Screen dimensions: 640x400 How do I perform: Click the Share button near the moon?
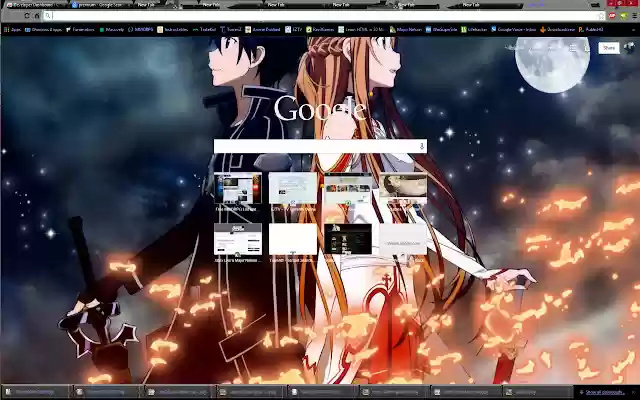point(609,48)
